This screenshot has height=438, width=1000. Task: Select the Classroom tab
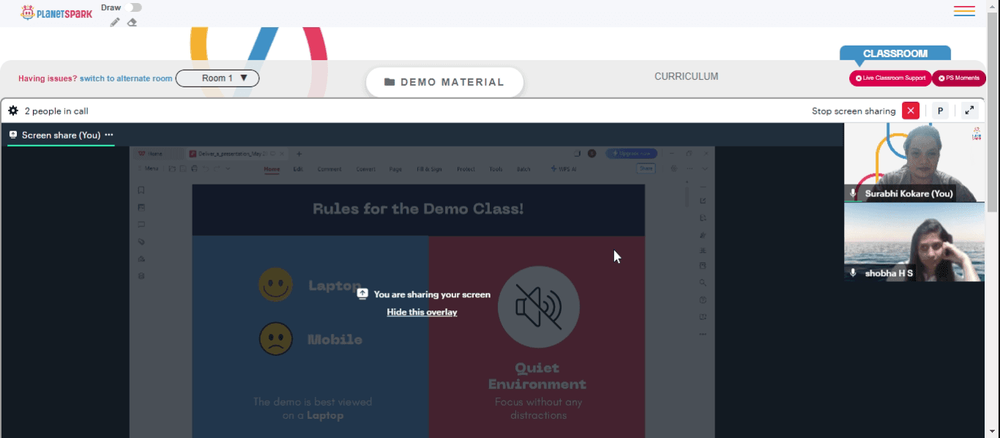(x=895, y=54)
